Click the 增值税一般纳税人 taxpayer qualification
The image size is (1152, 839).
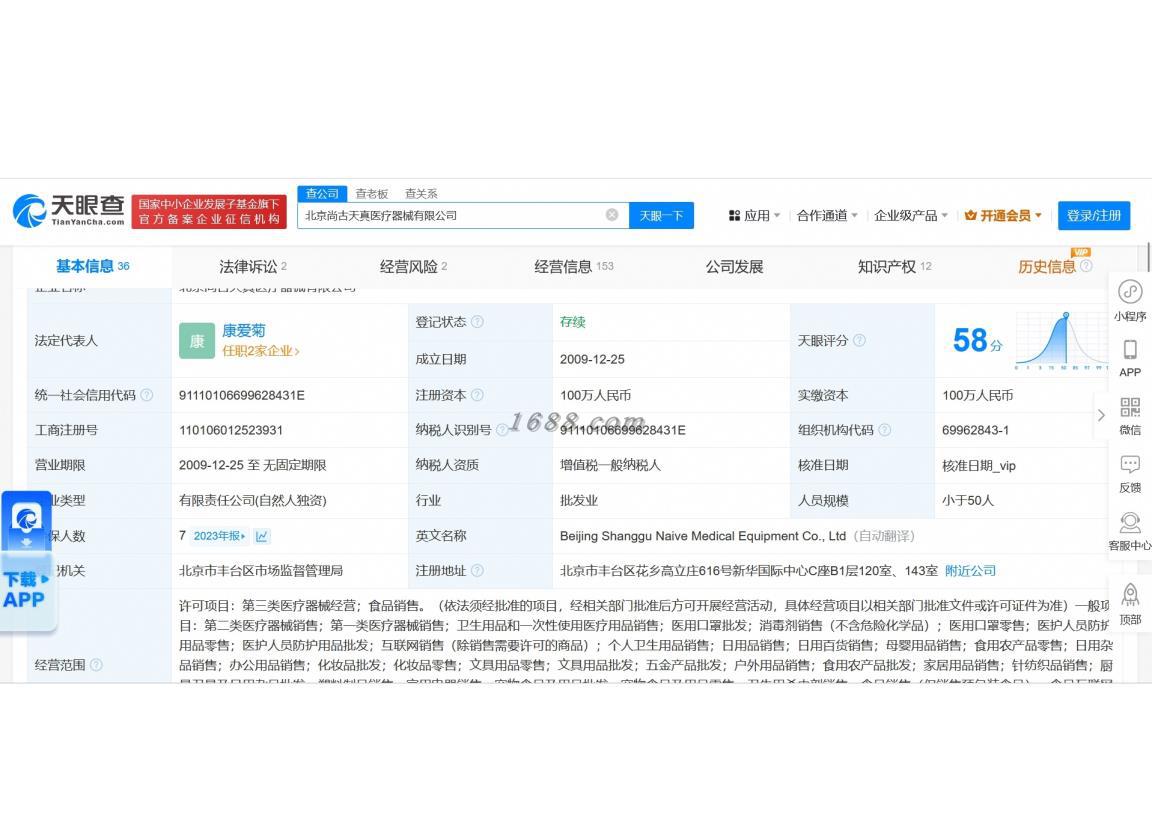click(x=611, y=465)
